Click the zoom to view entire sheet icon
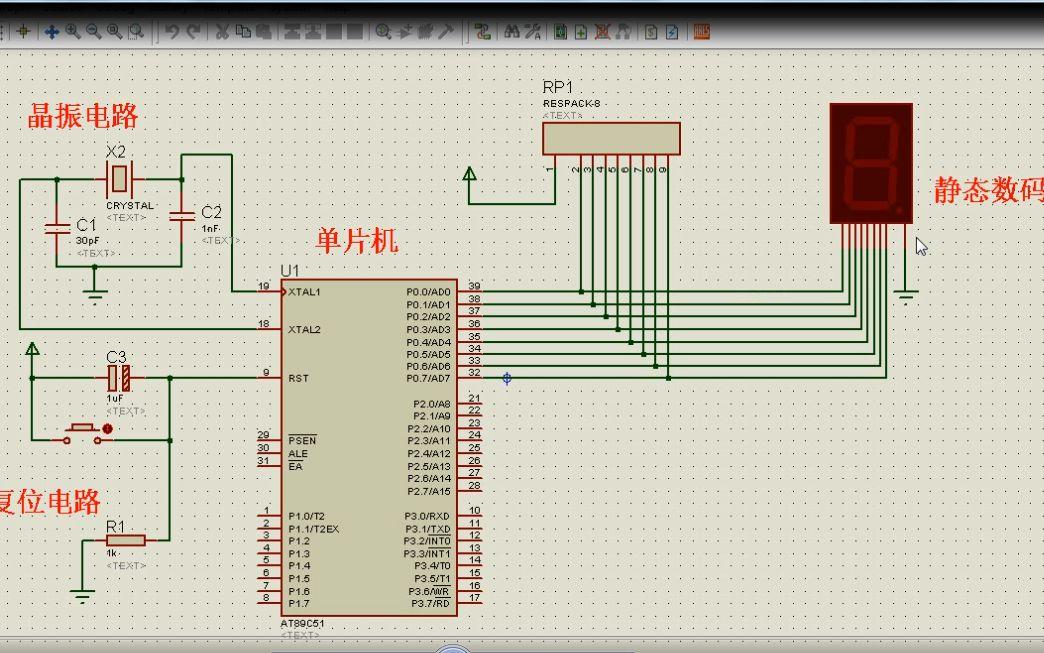This screenshot has height=653, width=1044. pos(115,31)
